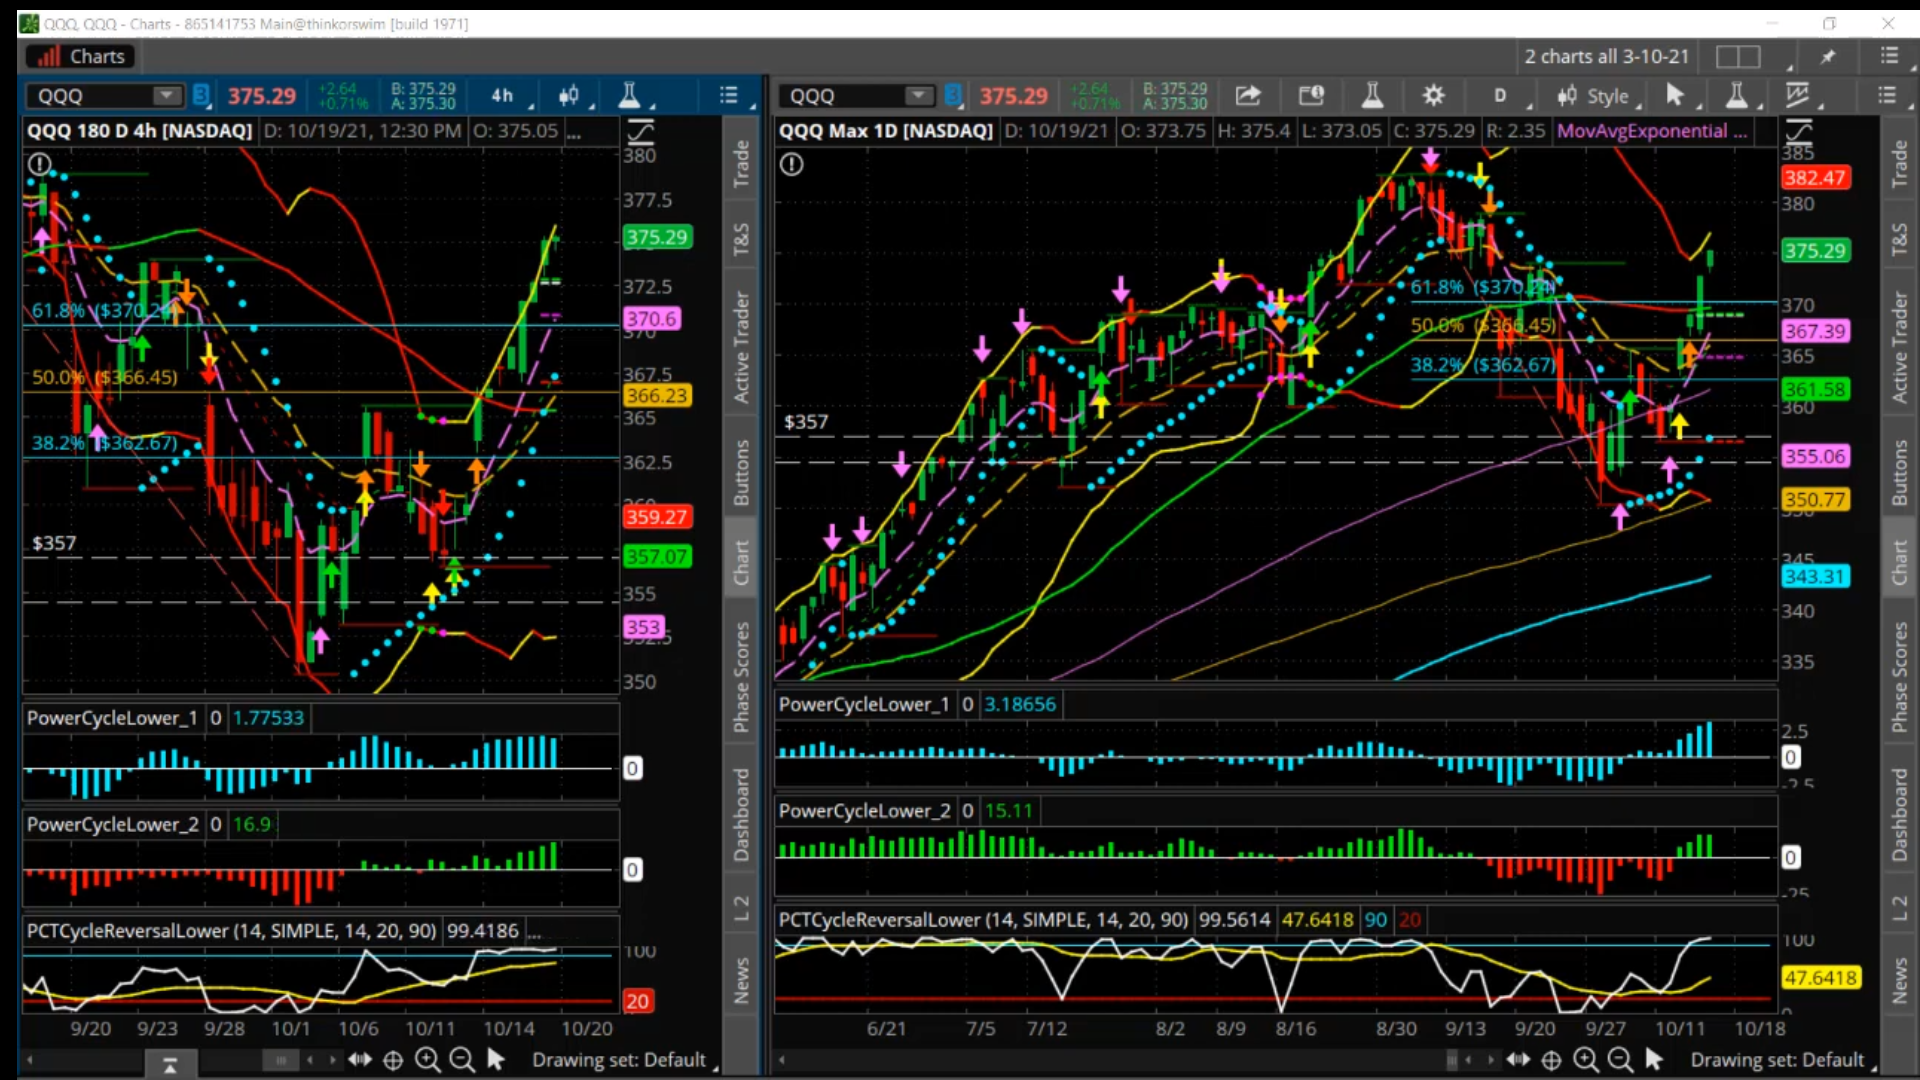The height and width of the screenshot is (1080, 1920).
Task: Click the left chart horizontal scrollbar thumb
Action: pos(281,1060)
